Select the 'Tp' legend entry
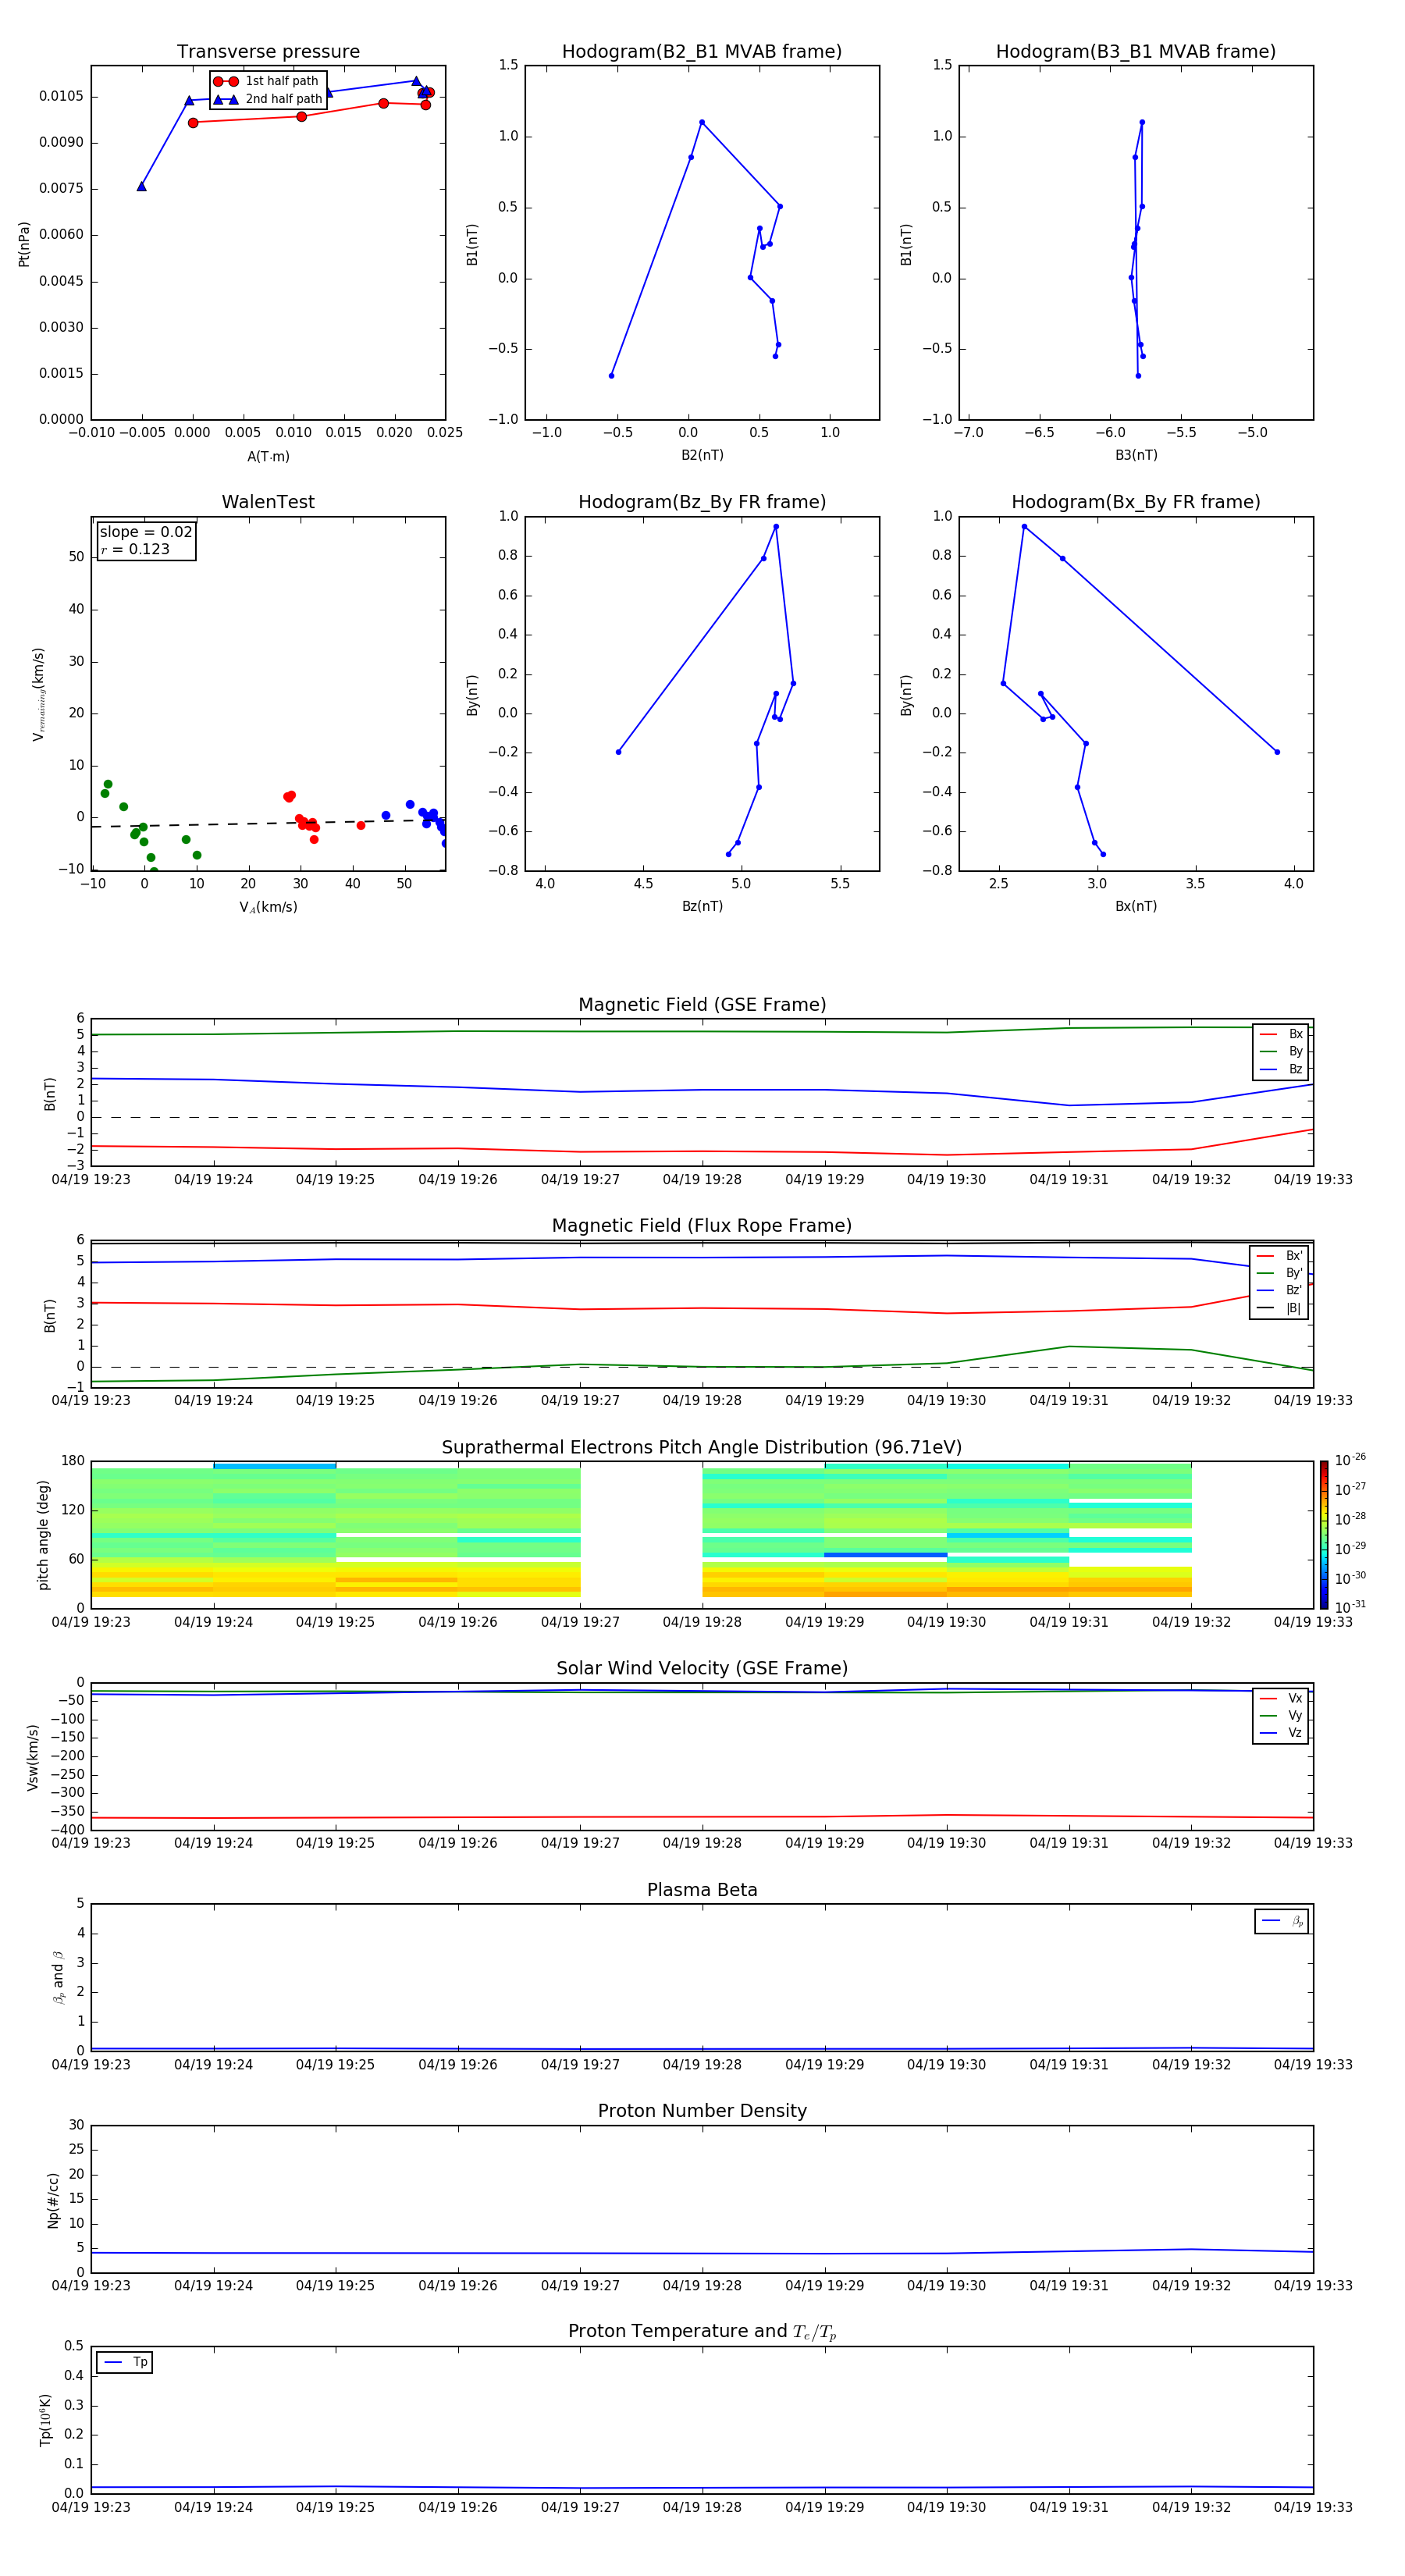Image resolution: width=1405 pixels, height=2576 pixels. coord(125,2362)
